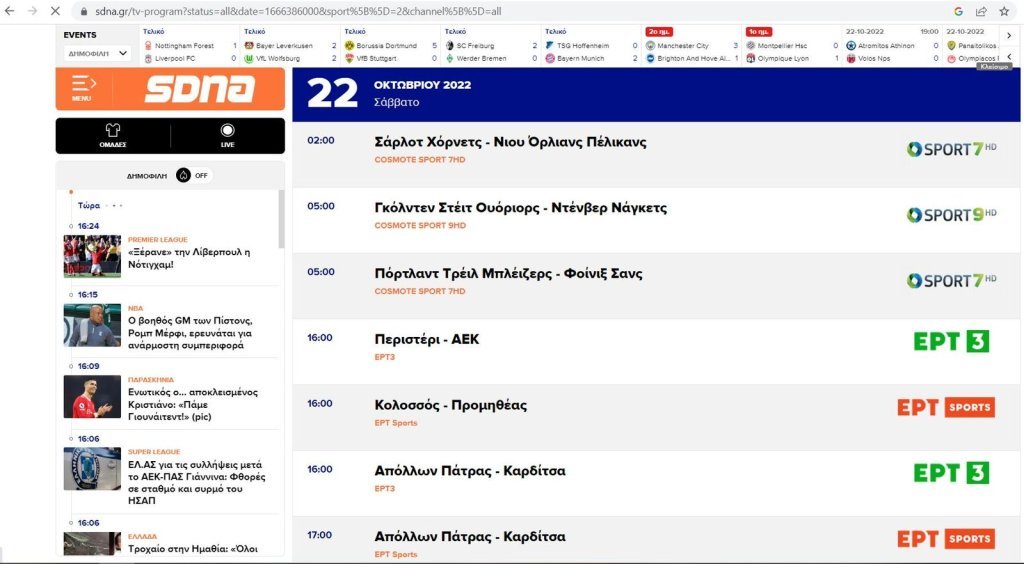
Task: Open Manchester City vs Brighton live match
Action: (x=692, y=52)
